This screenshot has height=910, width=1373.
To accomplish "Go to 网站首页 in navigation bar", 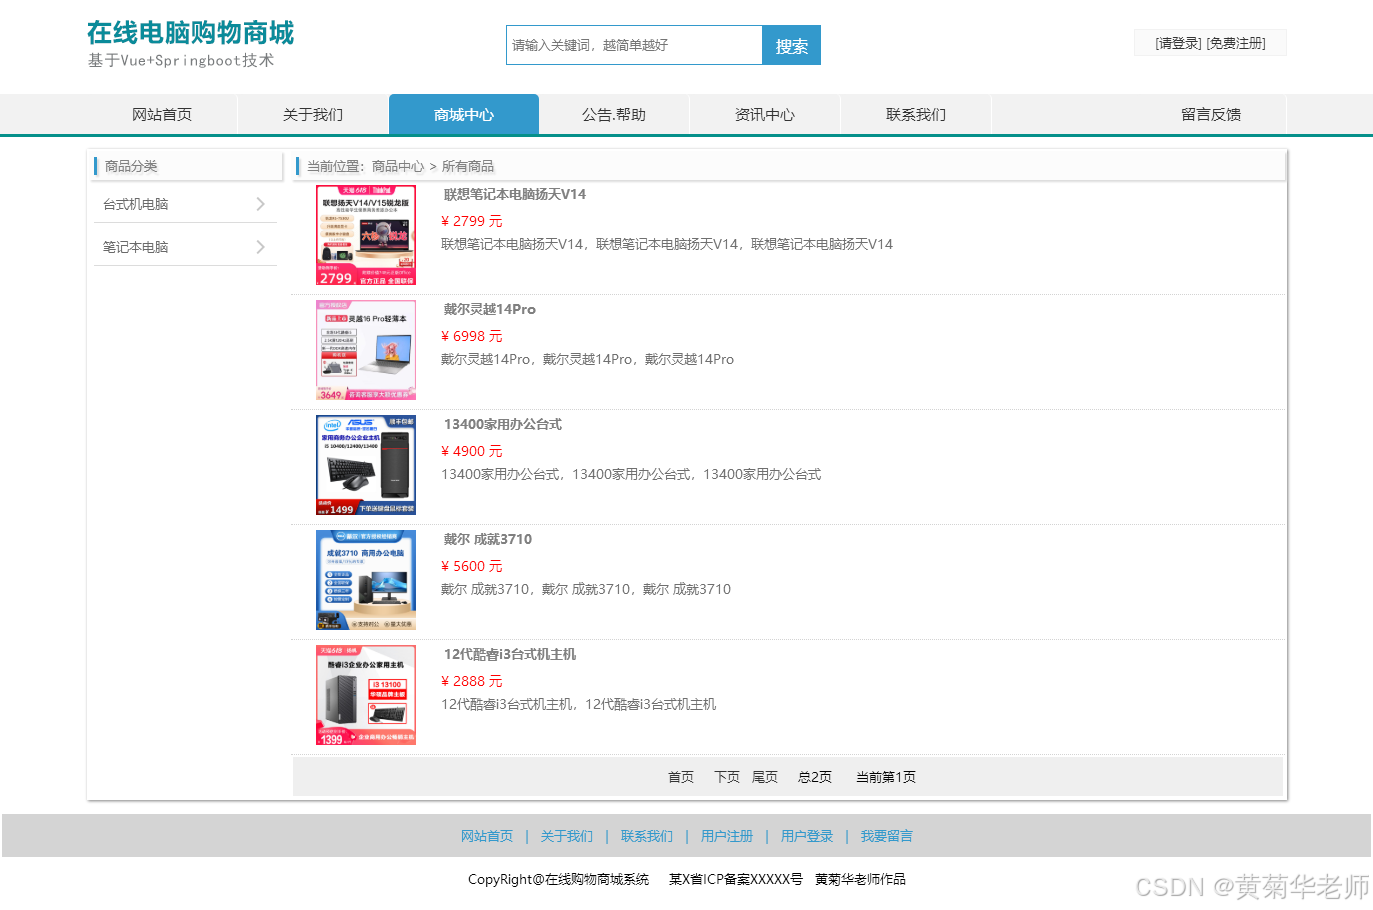I will click(x=162, y=114).
